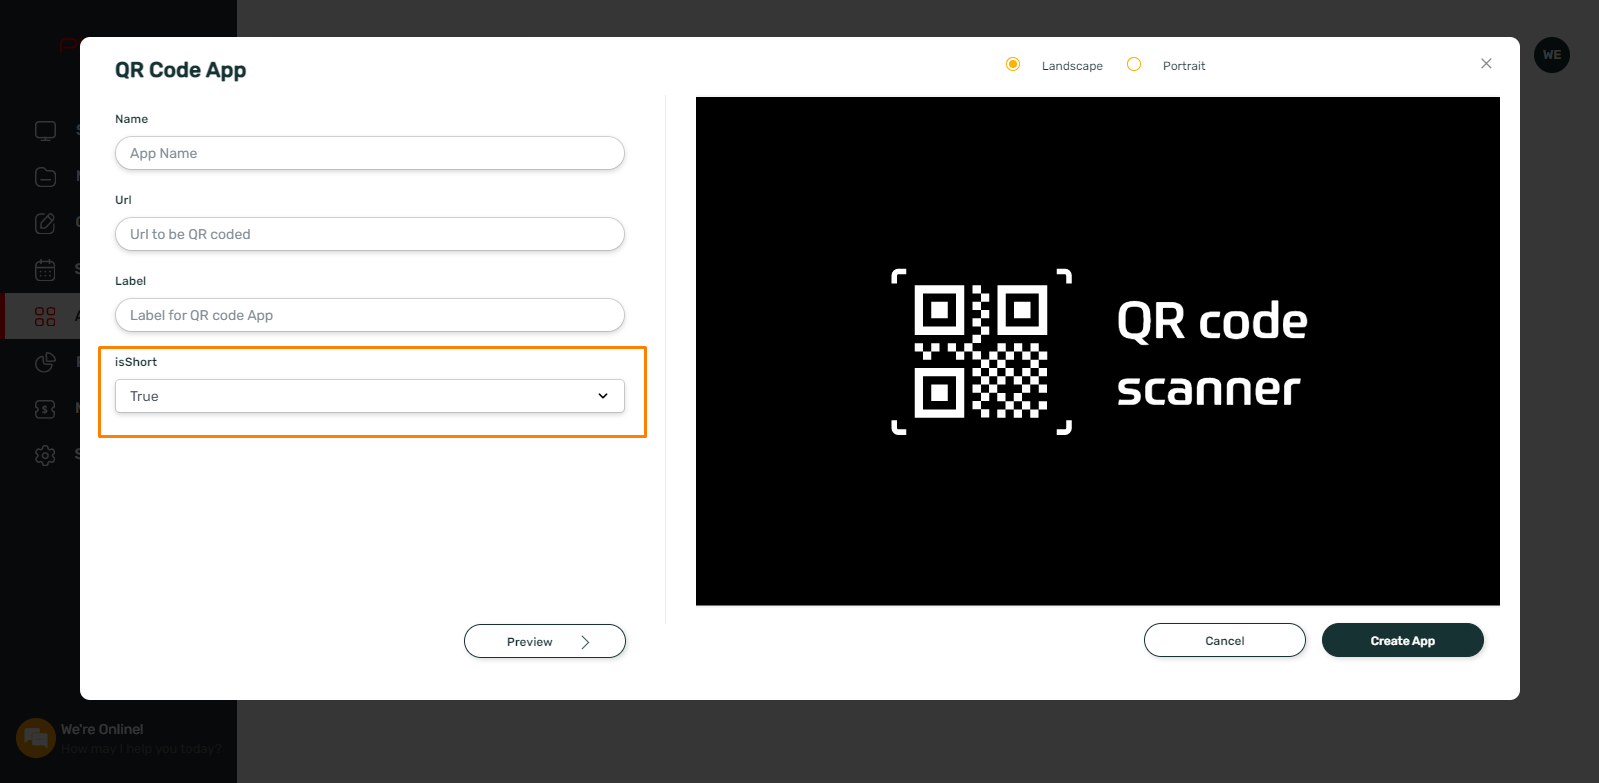Open the isShort dropdown showing True
The image size is (1599, 783).
coord(370,396)
